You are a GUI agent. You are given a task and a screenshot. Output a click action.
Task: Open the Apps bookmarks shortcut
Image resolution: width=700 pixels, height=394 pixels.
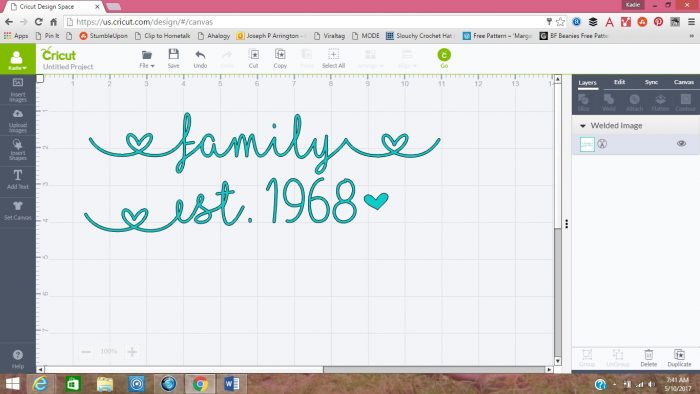[x=16, y=36]
